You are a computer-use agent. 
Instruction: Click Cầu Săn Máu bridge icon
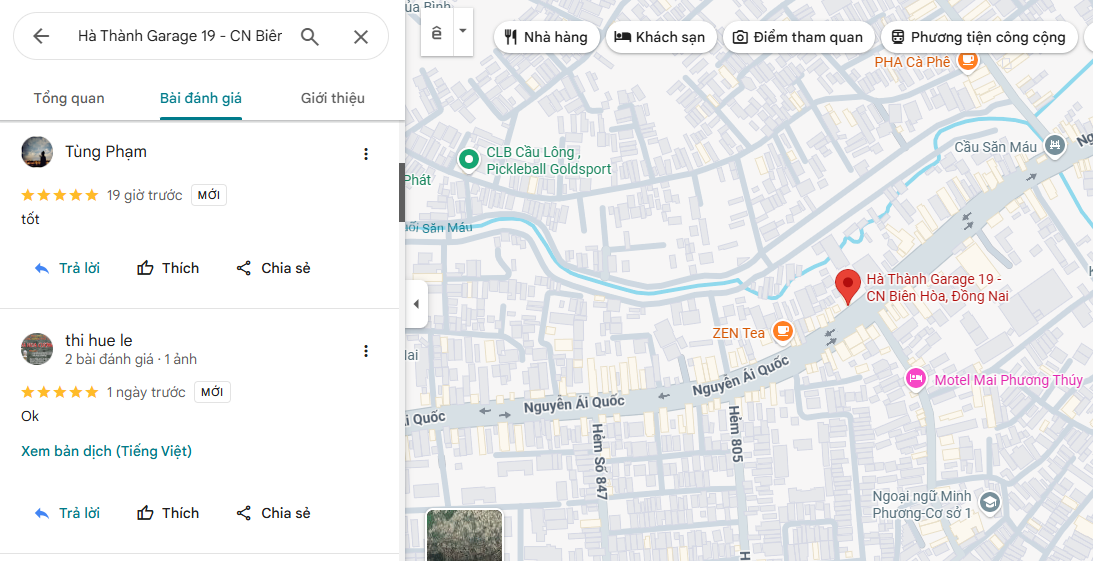pos(1053,146)
